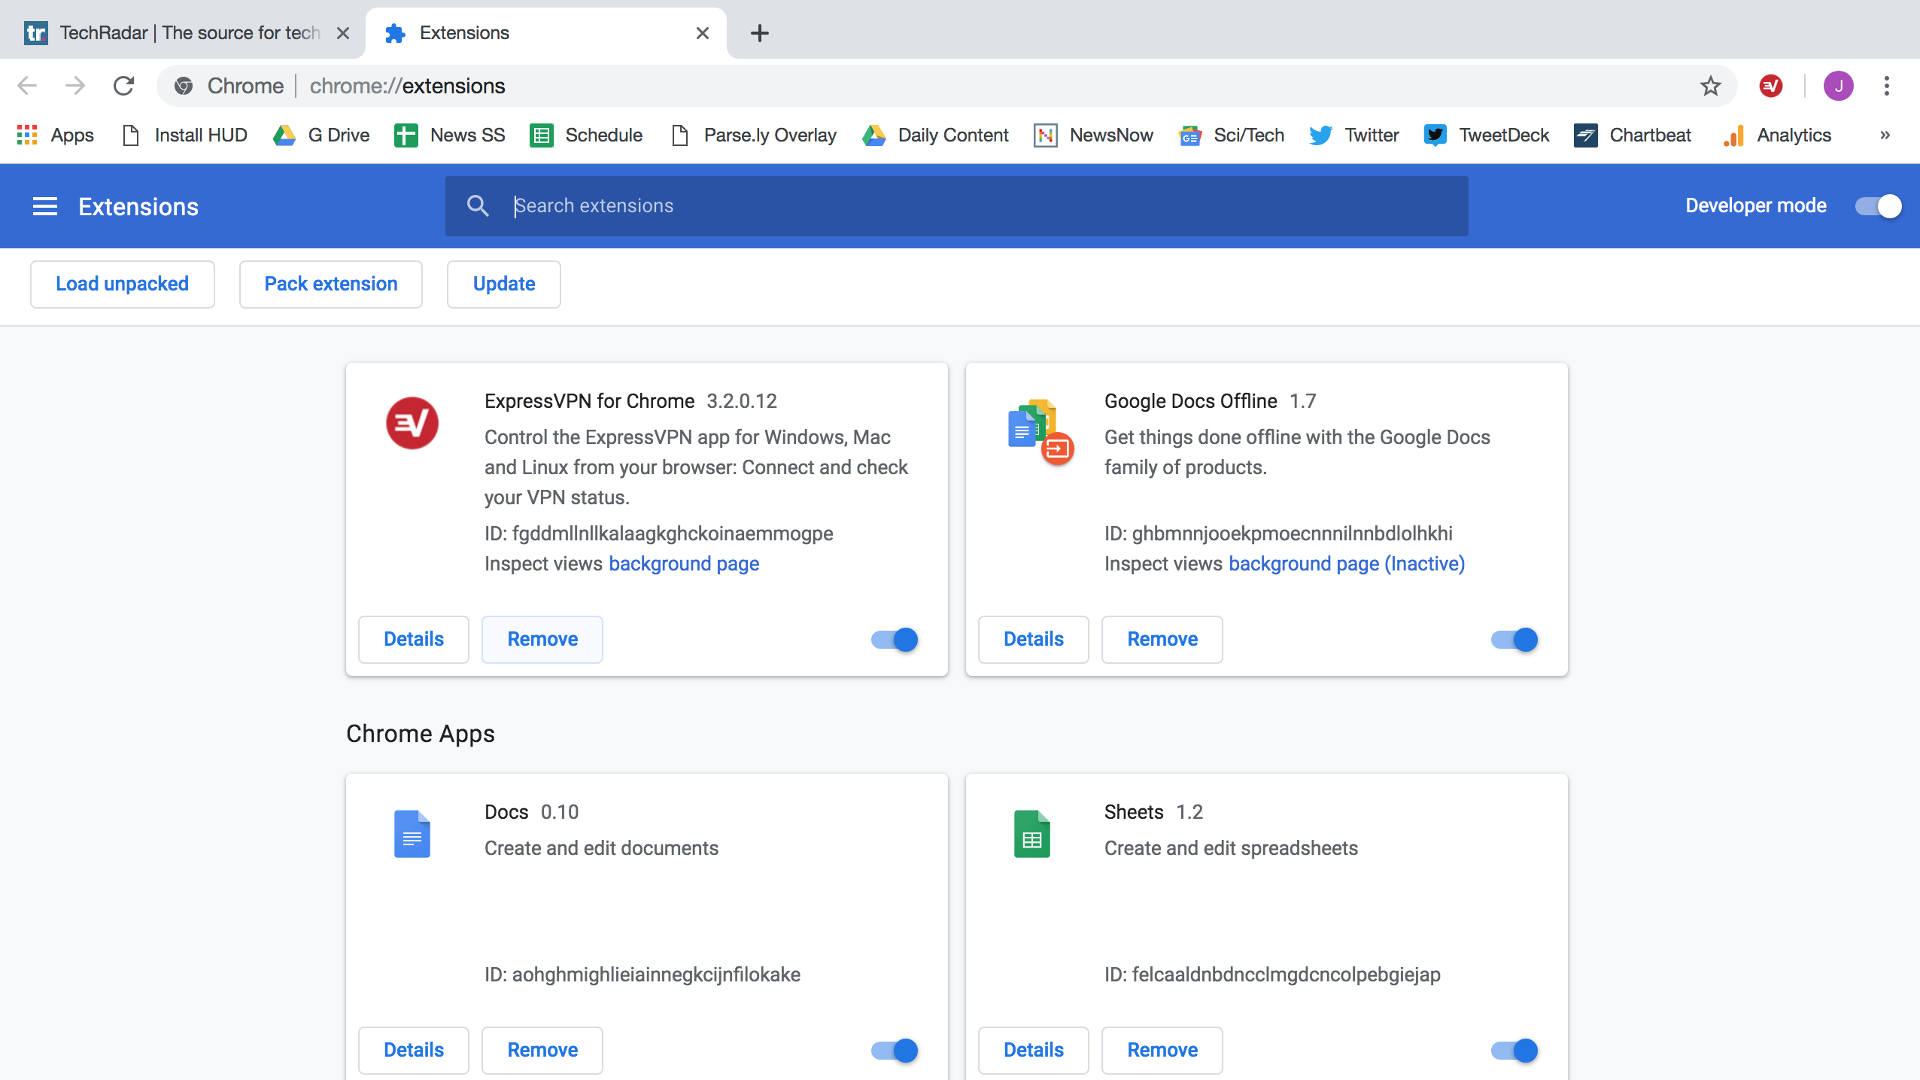1920x1080 pixels.
Task: Open Details for Google Docs Offline
Action: click(1034, 640)
